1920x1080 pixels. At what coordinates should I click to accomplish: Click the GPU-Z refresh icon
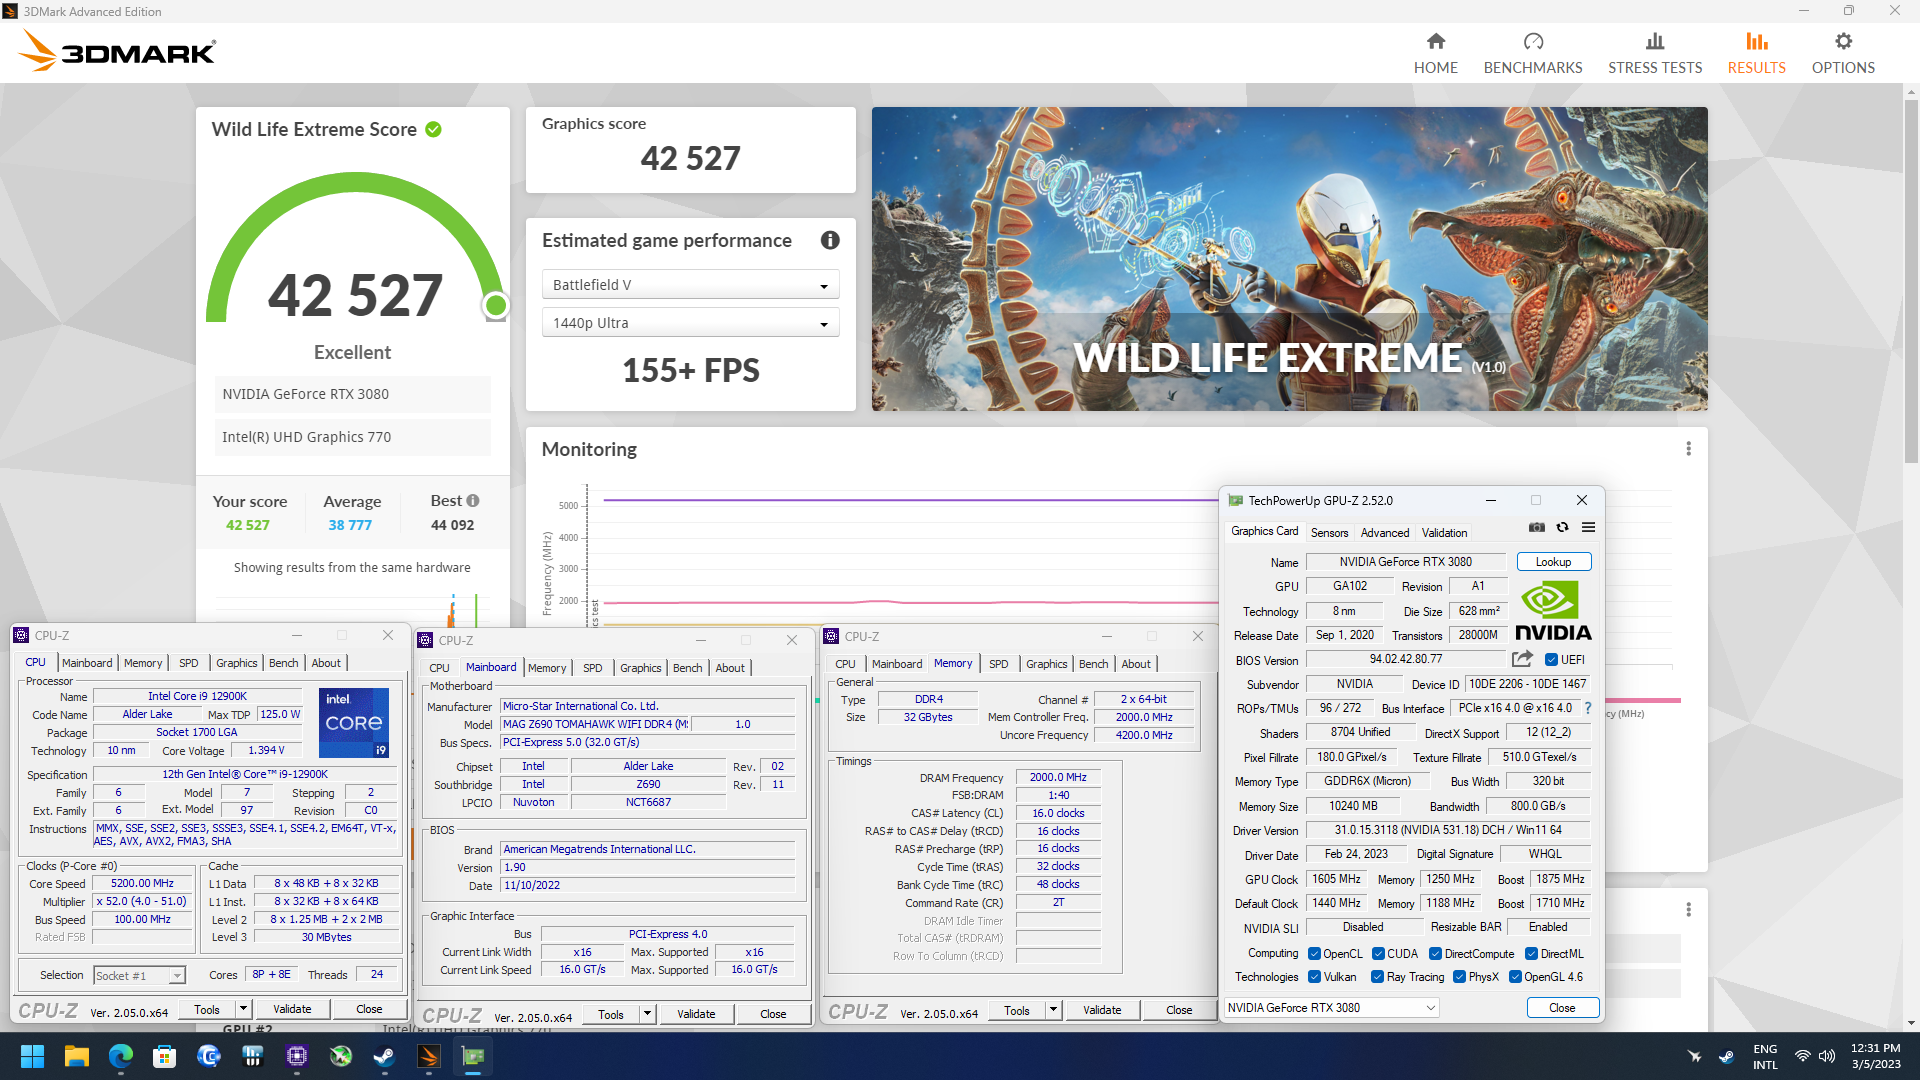pos(1562,528)
